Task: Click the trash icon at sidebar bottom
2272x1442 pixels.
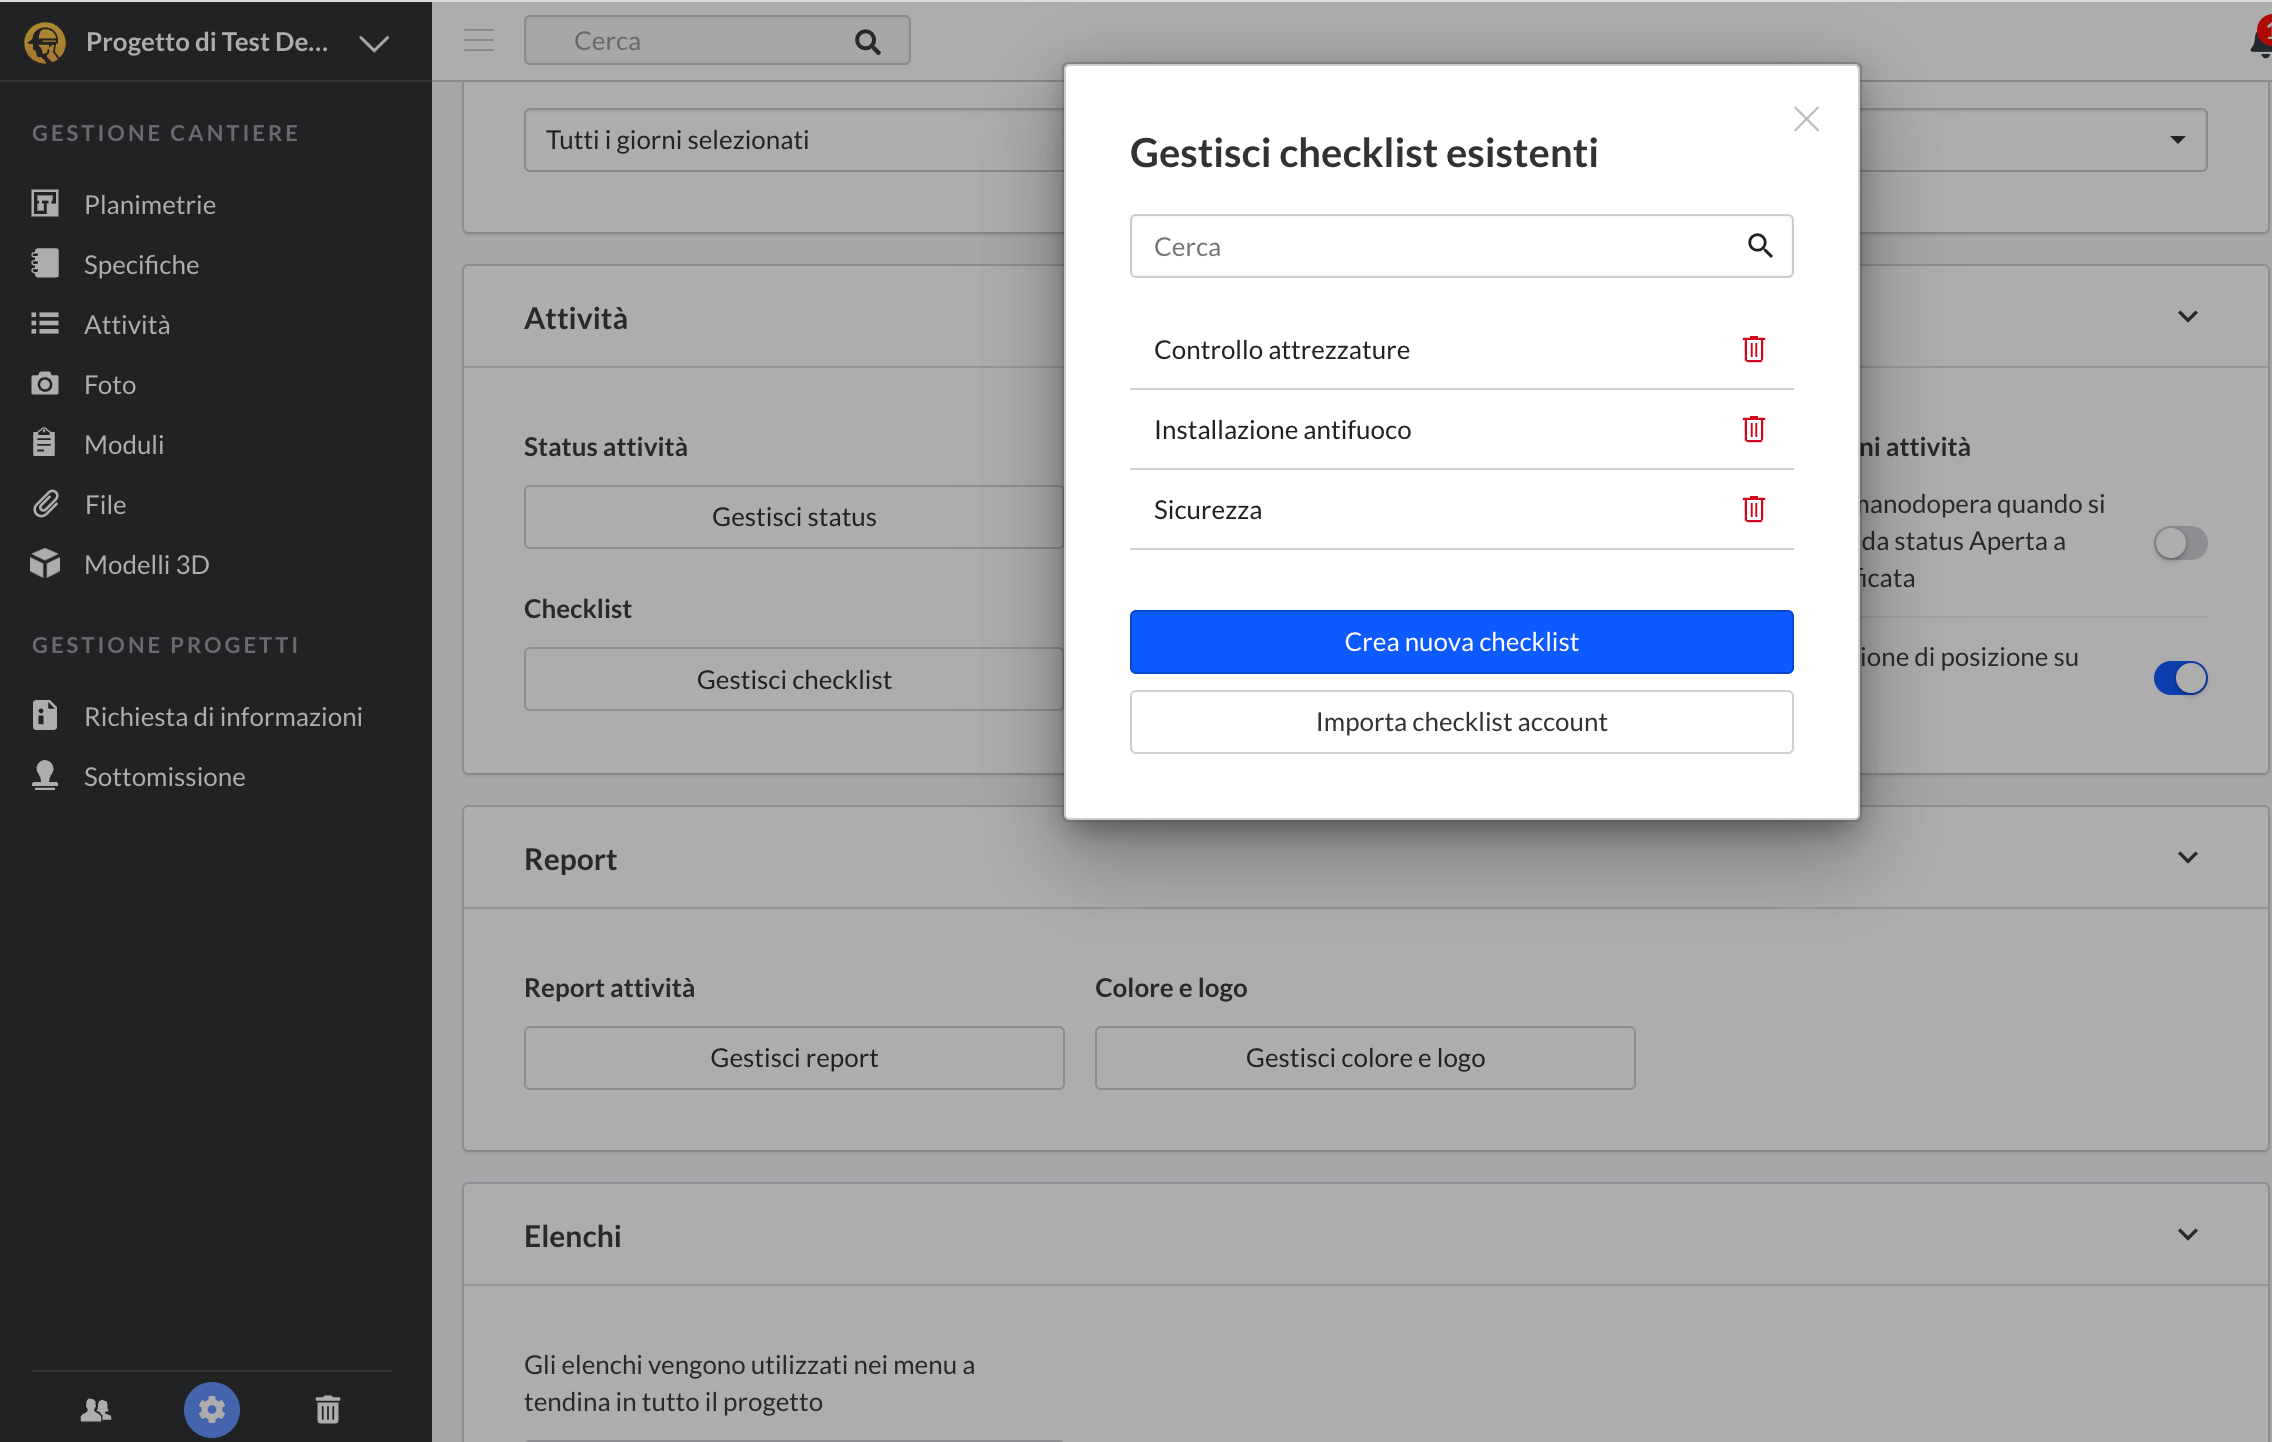Action: click(328, 1410)
